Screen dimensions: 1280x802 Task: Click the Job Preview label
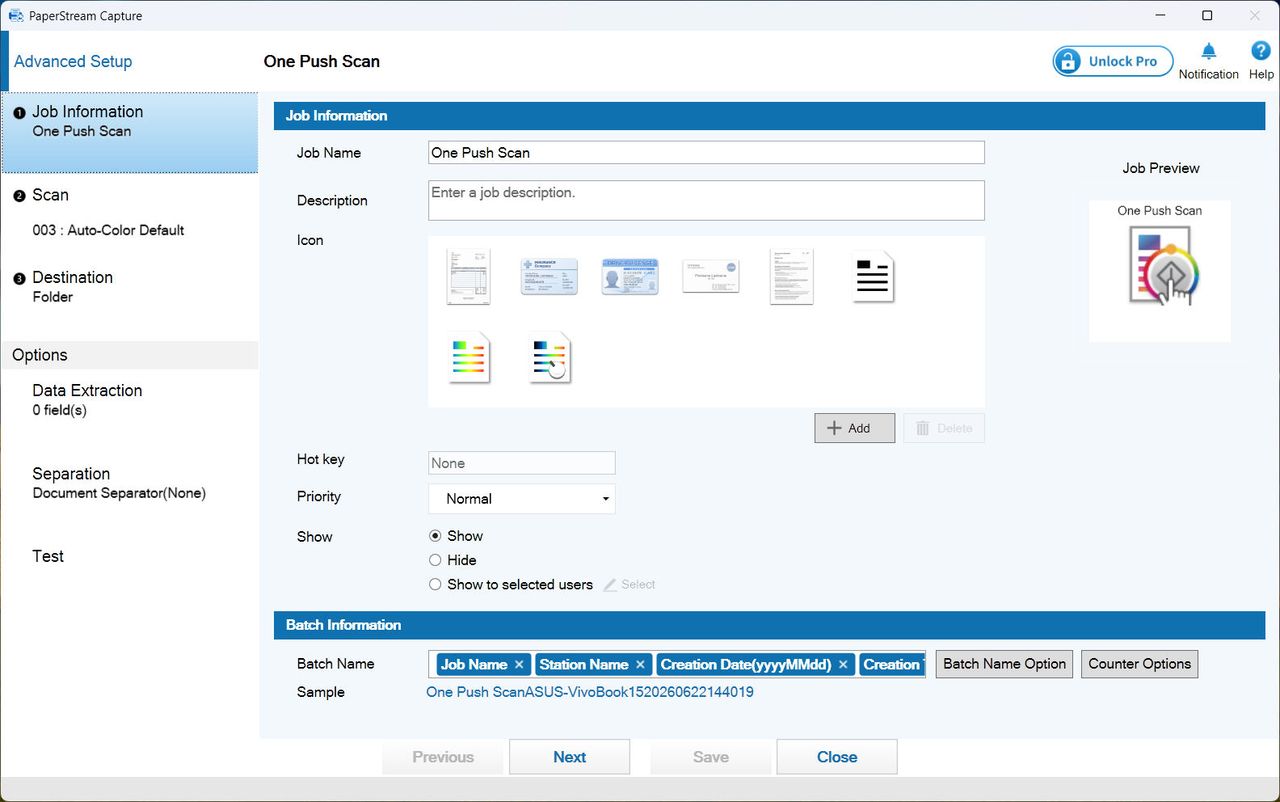pos(1161,168)
